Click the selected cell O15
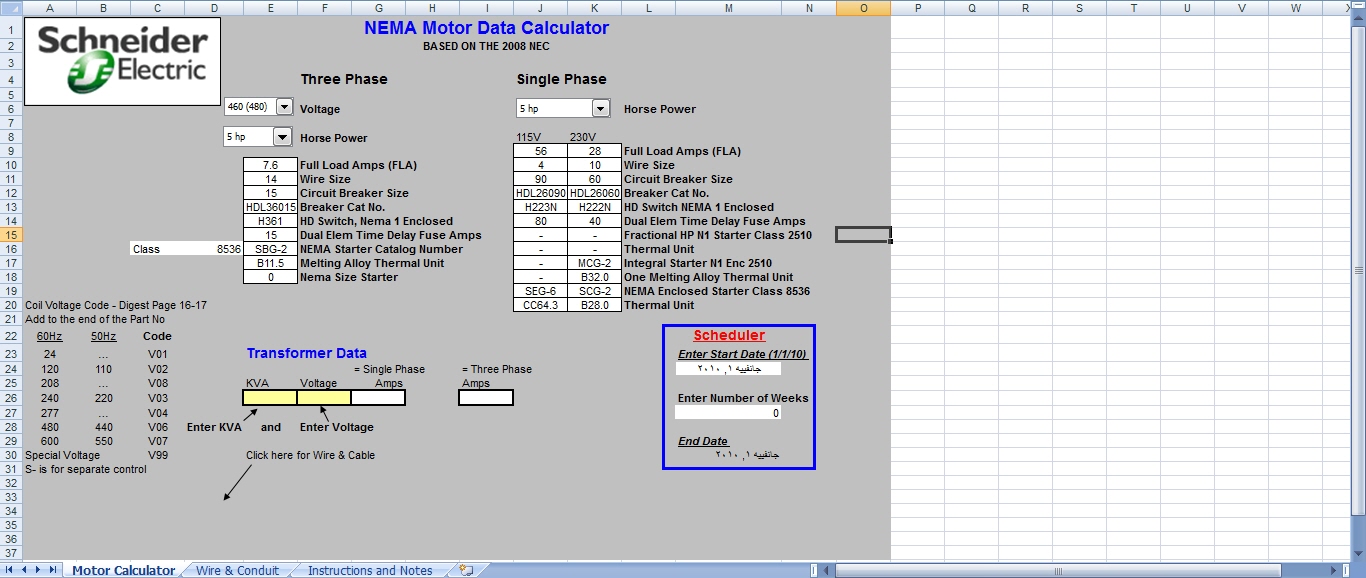 tap(863, 235)
